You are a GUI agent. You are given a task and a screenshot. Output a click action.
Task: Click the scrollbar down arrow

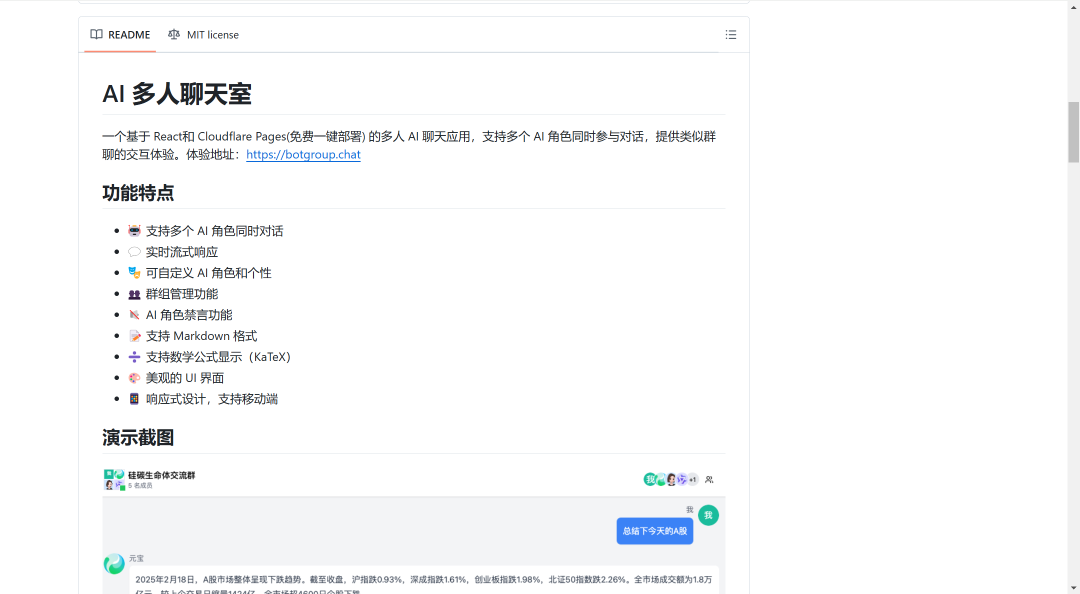coord(1074,588)
